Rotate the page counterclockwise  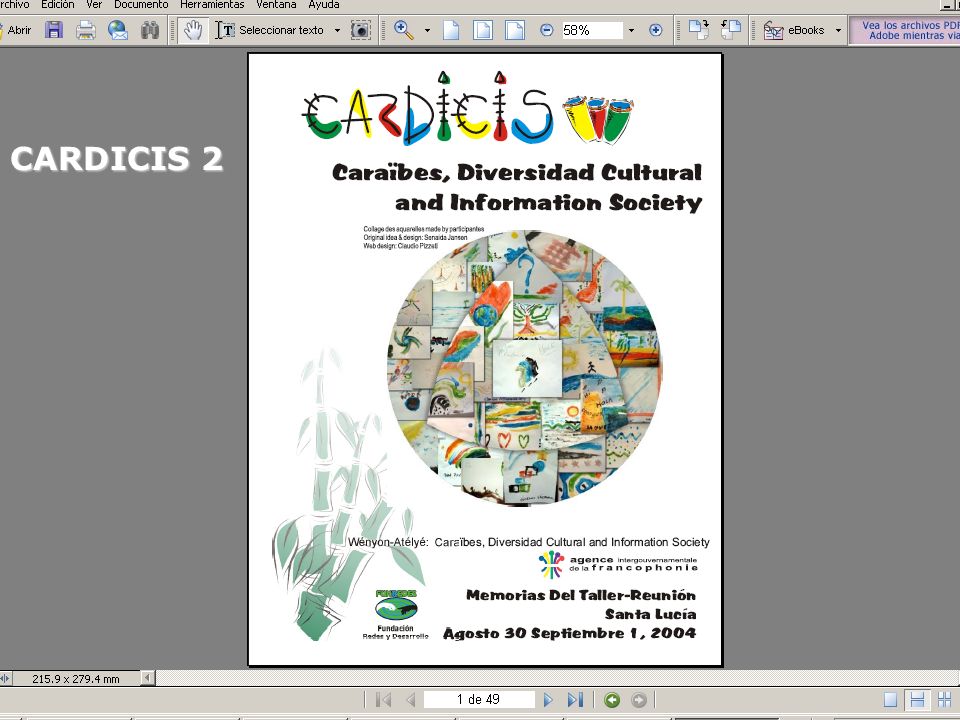click(x=731, y=29)
